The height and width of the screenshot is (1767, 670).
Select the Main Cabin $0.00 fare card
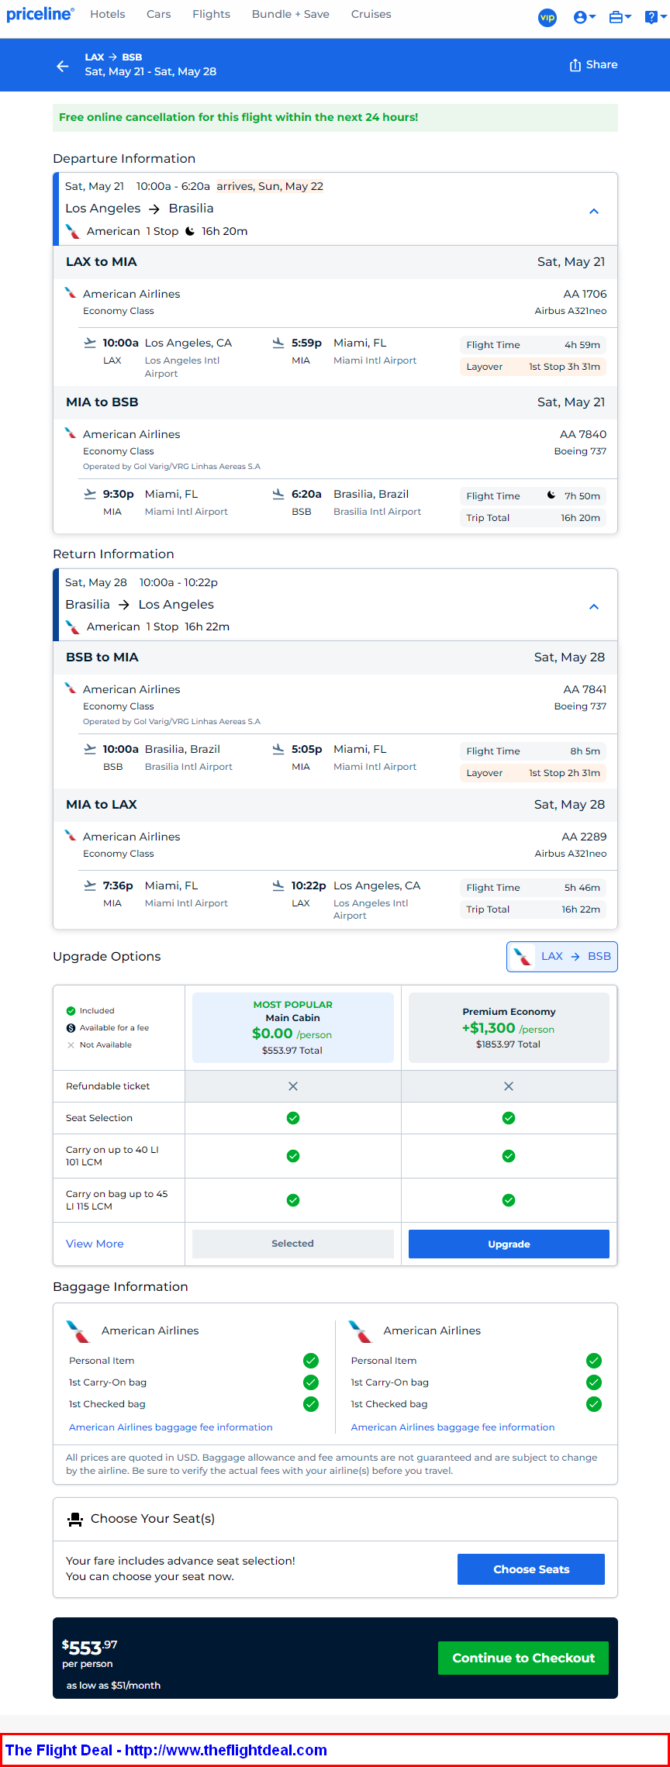click(293, 1027)
